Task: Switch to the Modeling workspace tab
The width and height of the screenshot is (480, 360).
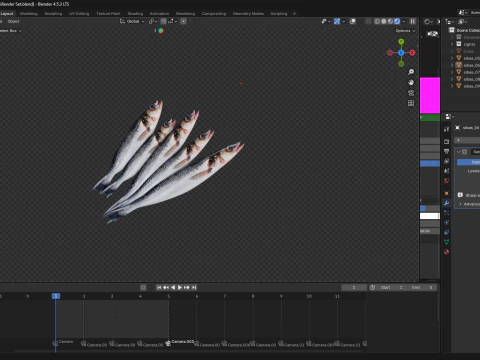Action: coord(29,14)
